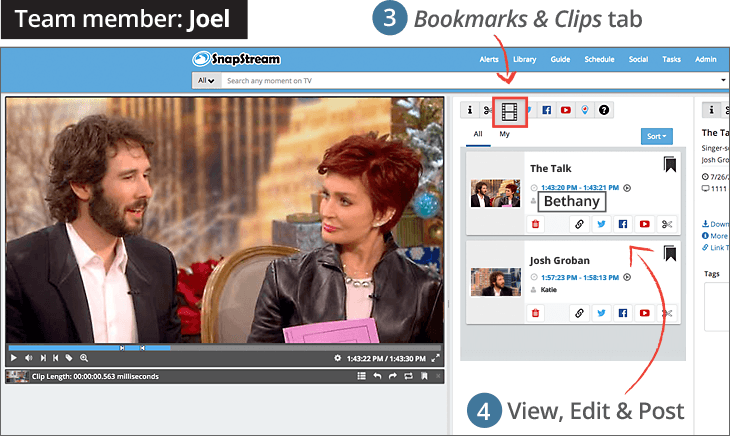
Task: Switch to the My clips tab
Action: [504, 134]
